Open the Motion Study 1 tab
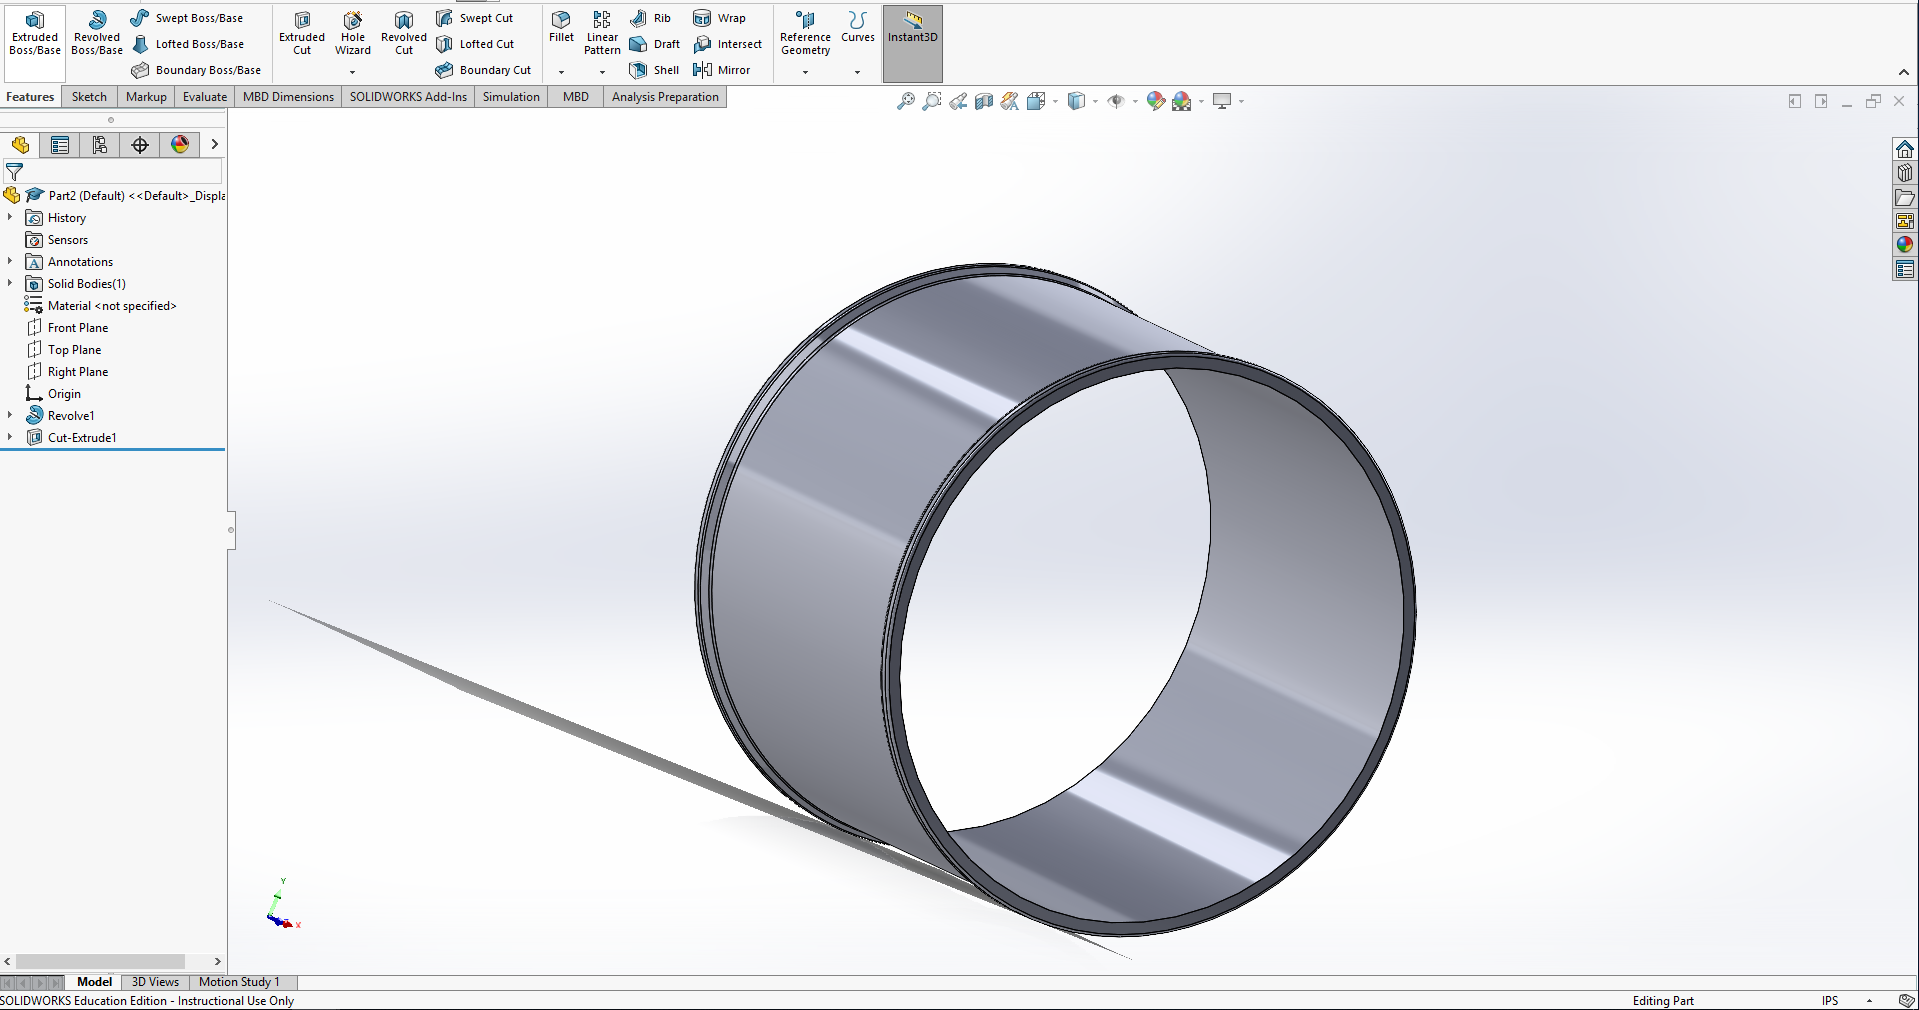Image resolution: width=1919 pixels, height=1010 pixels. [239, 982]
